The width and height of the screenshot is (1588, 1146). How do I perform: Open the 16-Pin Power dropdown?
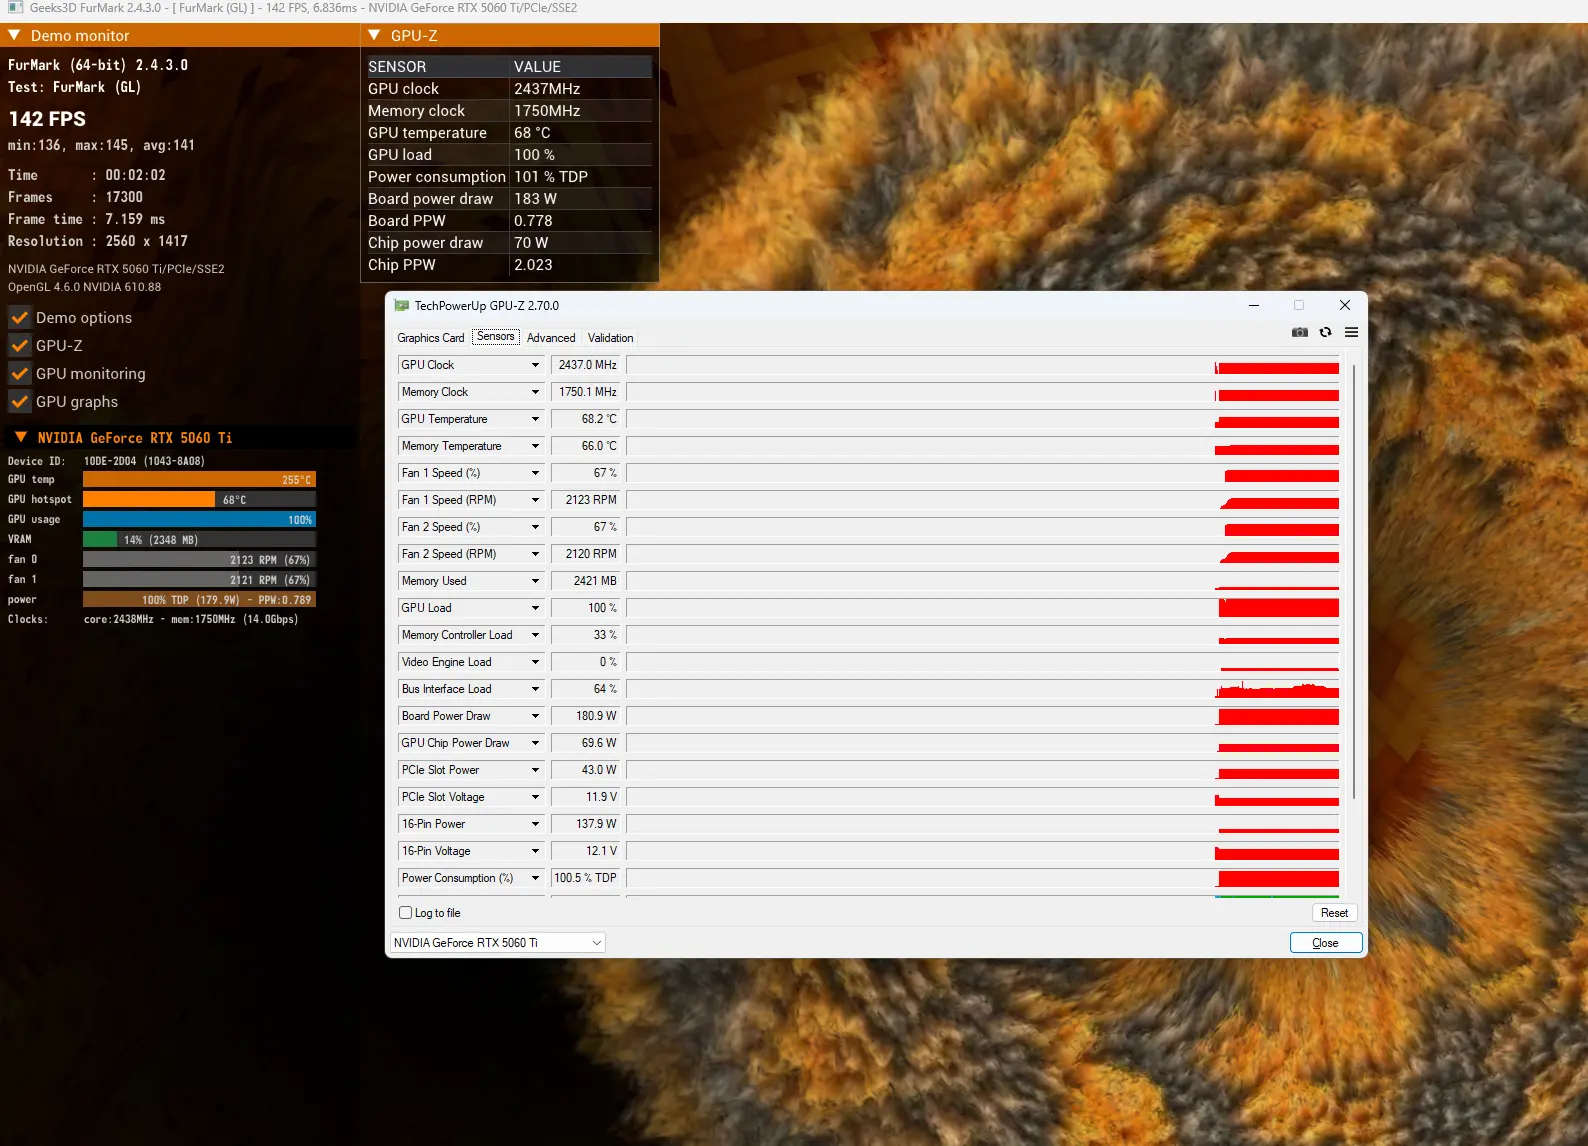(x=535, y=824)
